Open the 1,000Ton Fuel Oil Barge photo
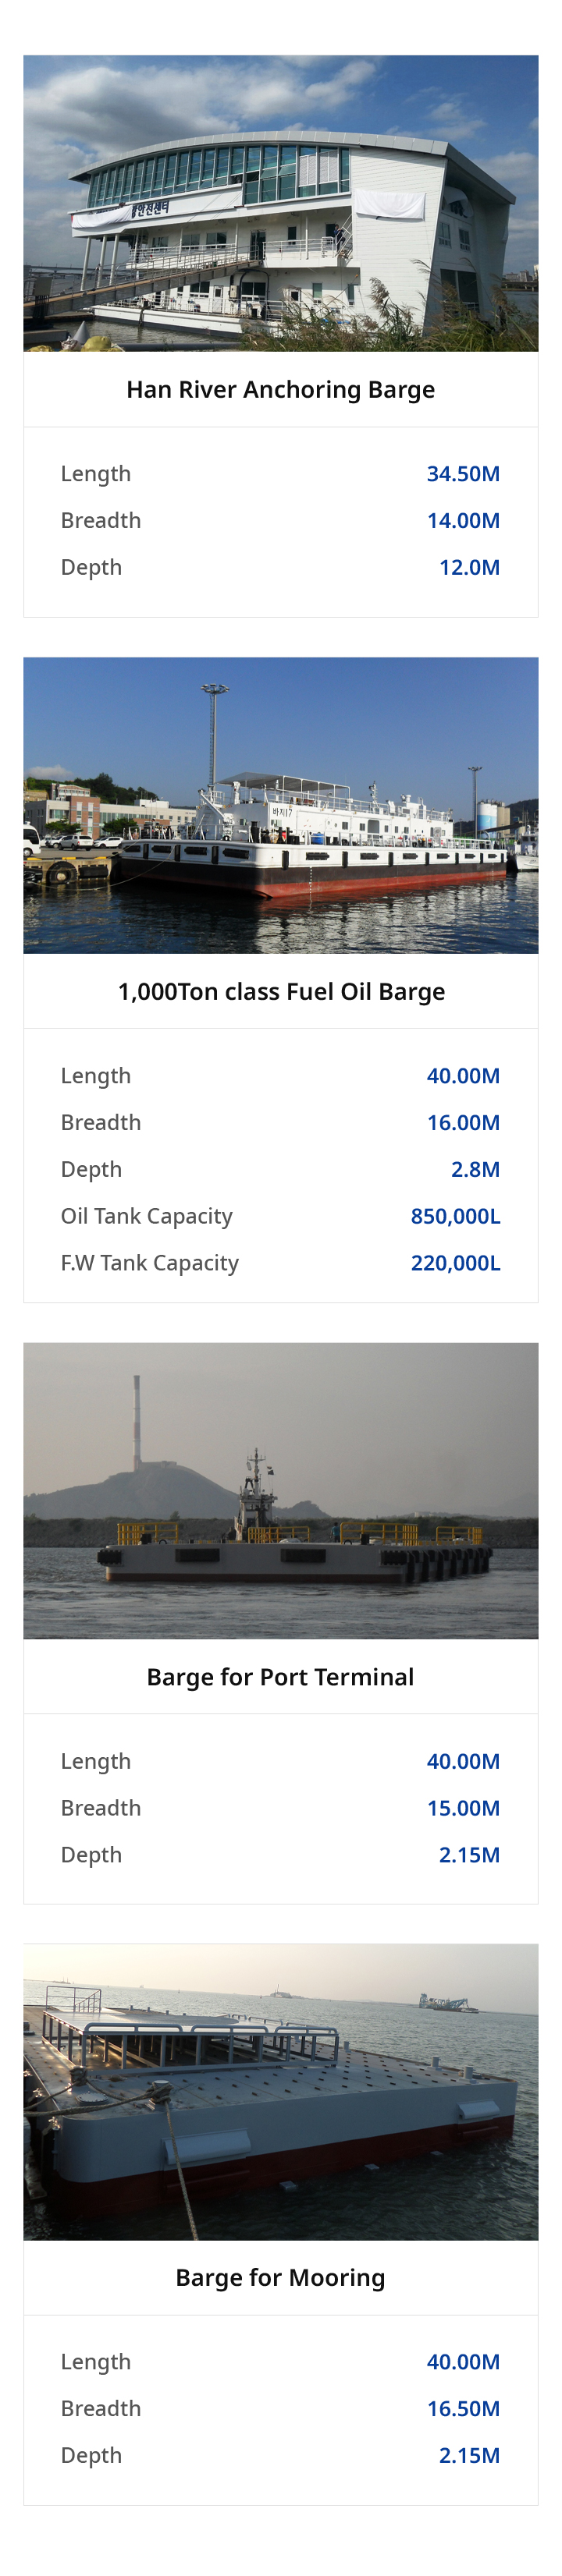 281,805
